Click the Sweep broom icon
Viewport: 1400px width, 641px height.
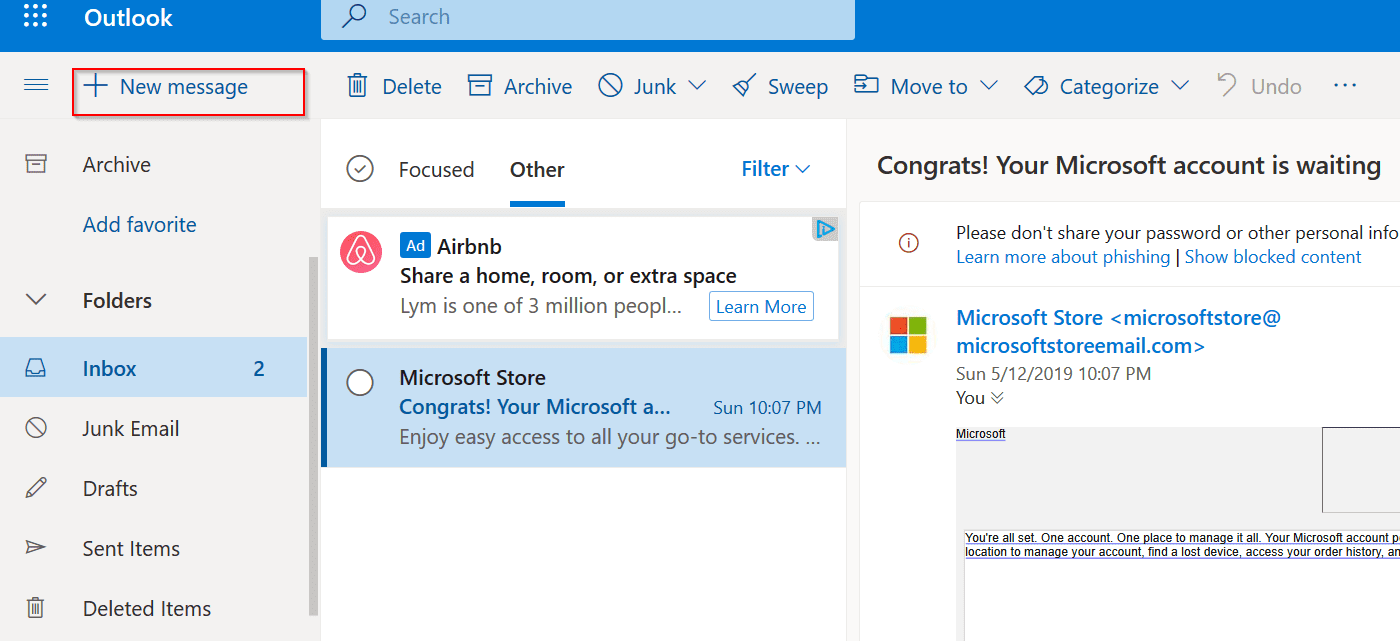(x=744, y=86)
